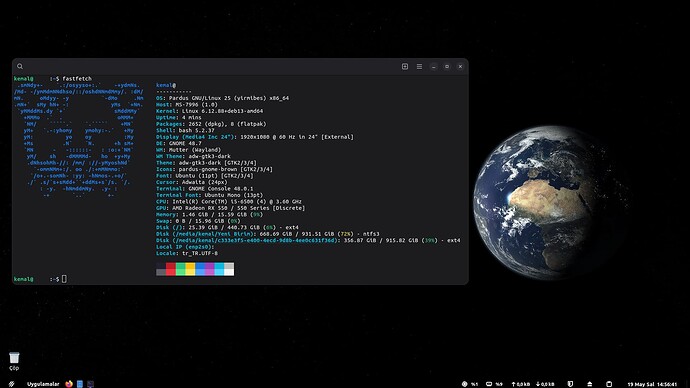Click the yellow color block in fastfetch output
The height and width of the screenshot is (388, 690).
click(x=190, y=269)
